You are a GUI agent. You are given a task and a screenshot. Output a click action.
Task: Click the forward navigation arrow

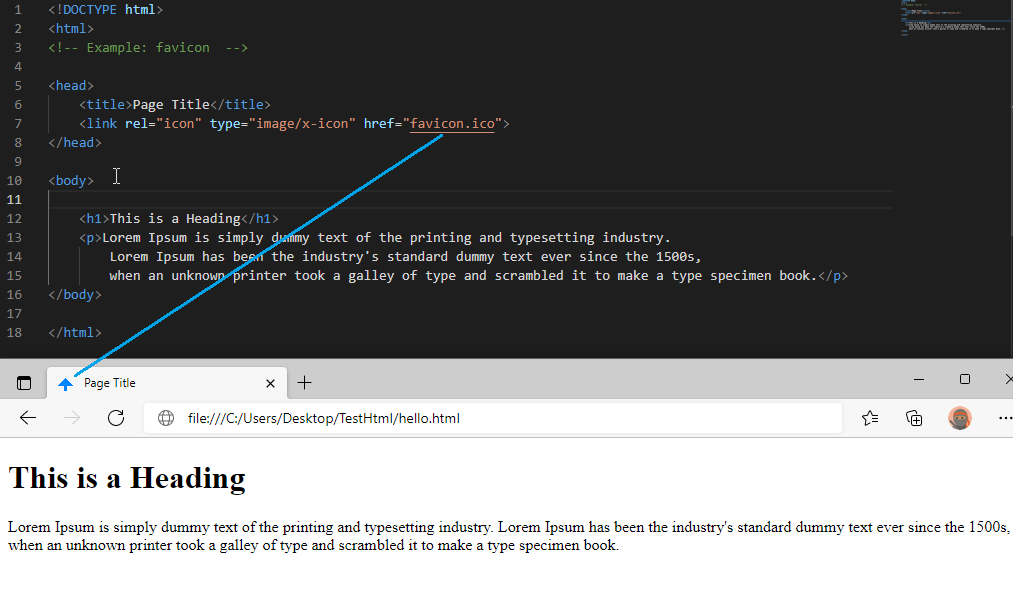71,418
